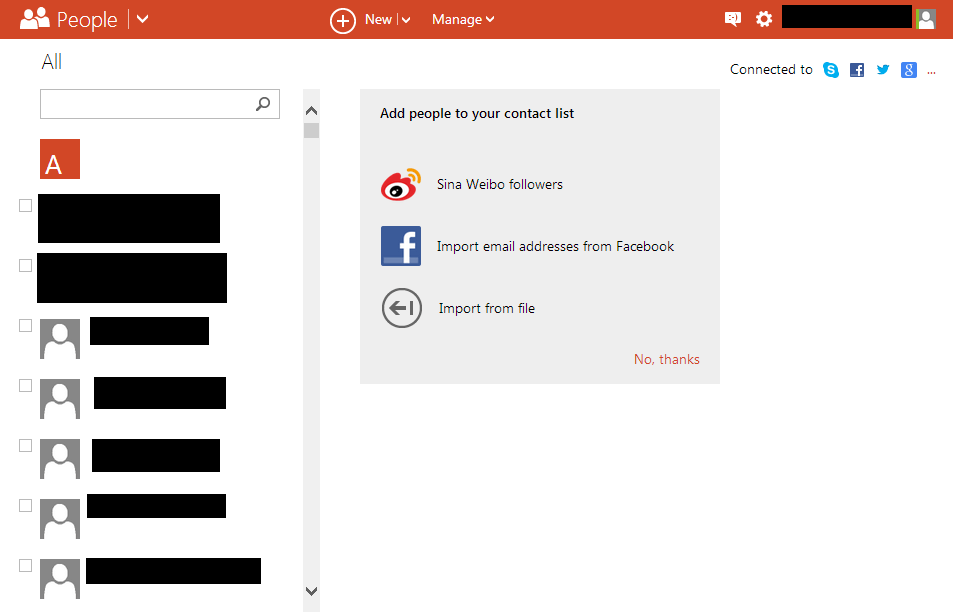Click the Twitter connected account icon
Screen dimensions: 953x612
[x=882, y=69]
